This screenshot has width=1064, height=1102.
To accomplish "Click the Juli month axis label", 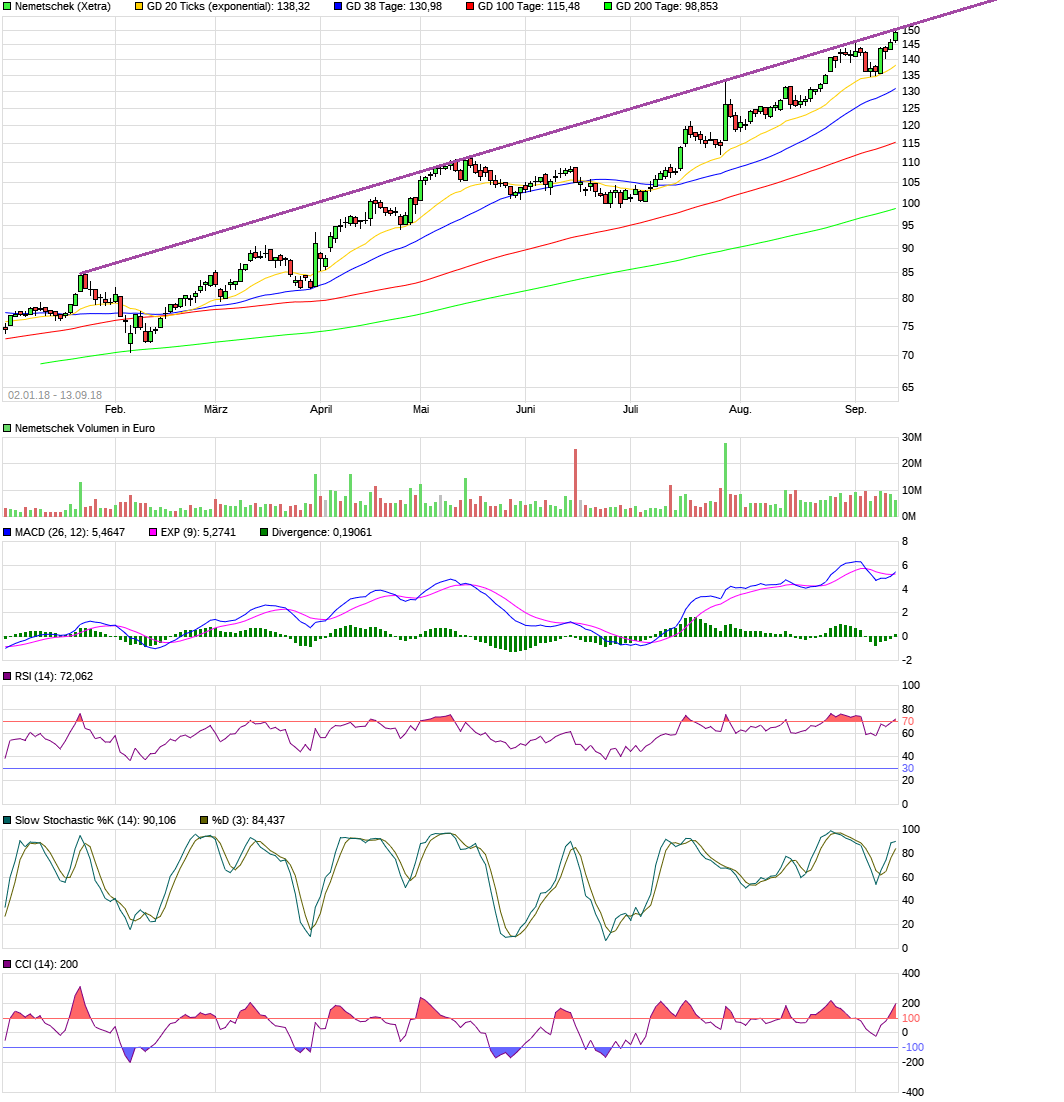I will pos(630,409).
